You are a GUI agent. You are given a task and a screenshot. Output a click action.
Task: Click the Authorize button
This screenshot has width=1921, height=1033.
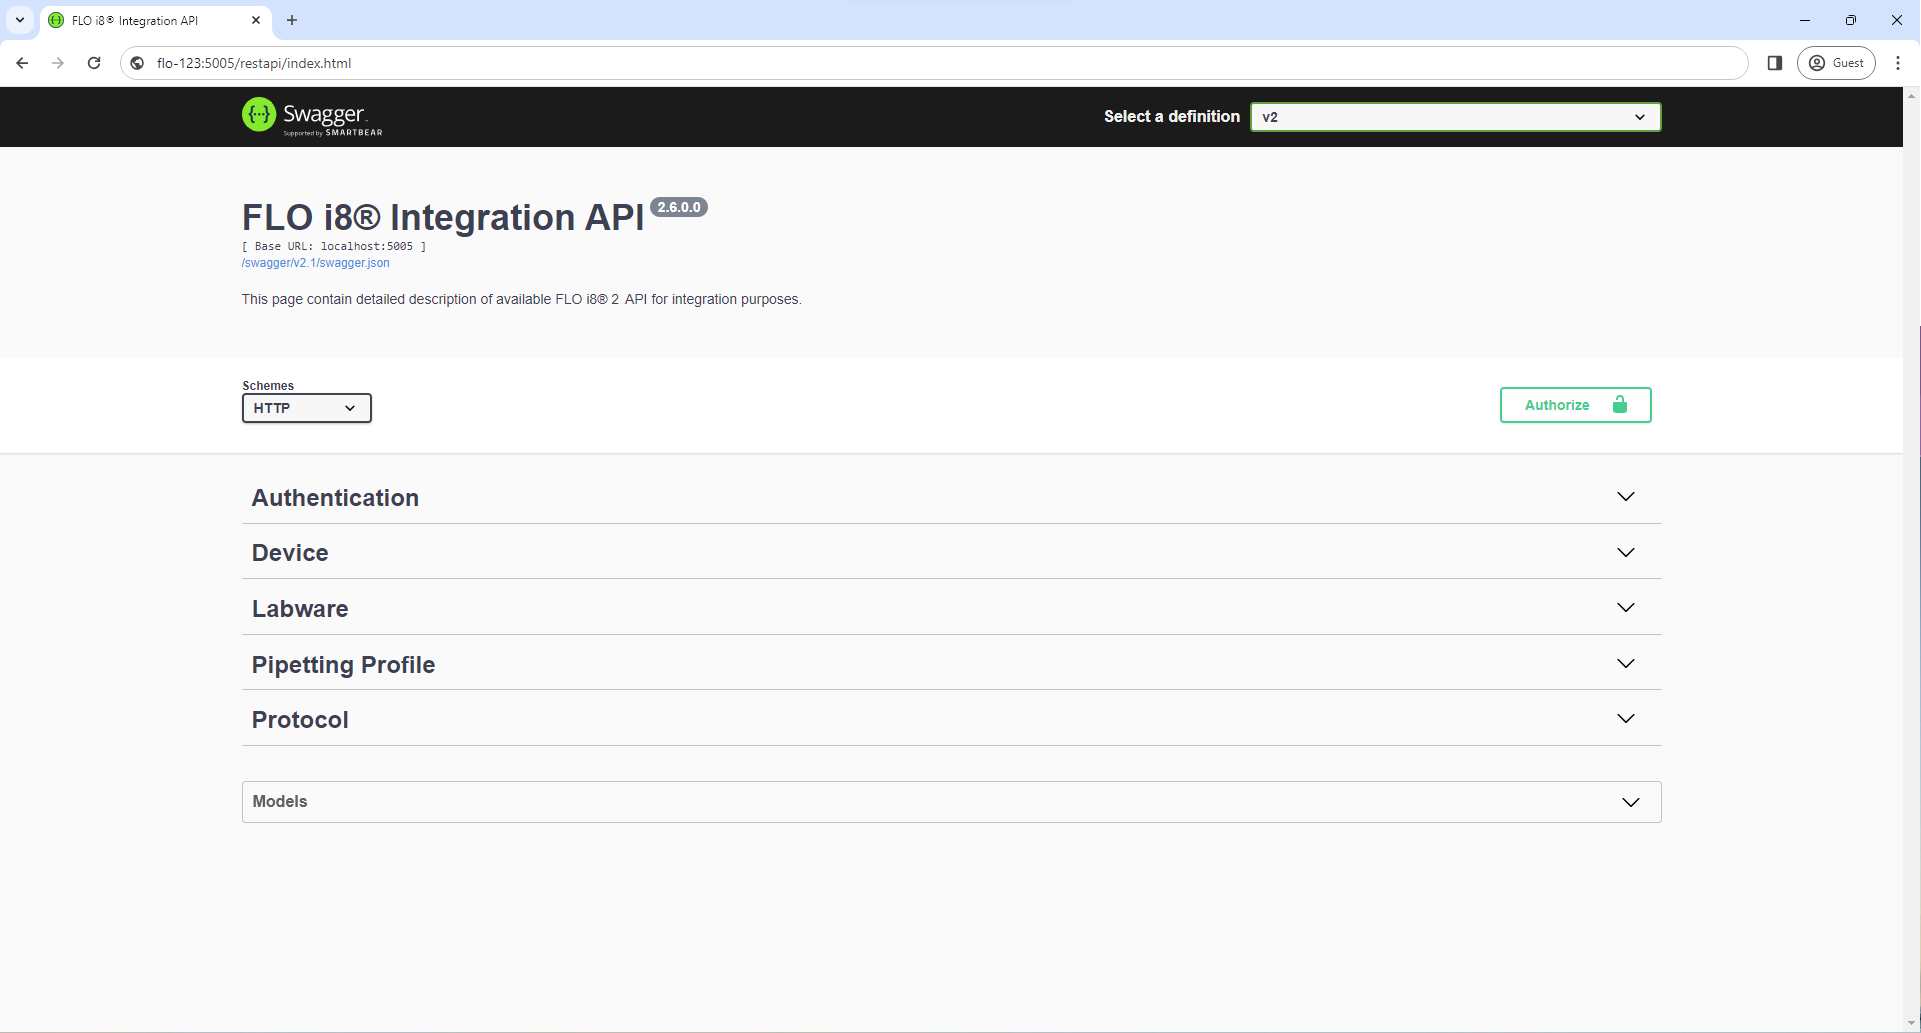point(1575,405)
